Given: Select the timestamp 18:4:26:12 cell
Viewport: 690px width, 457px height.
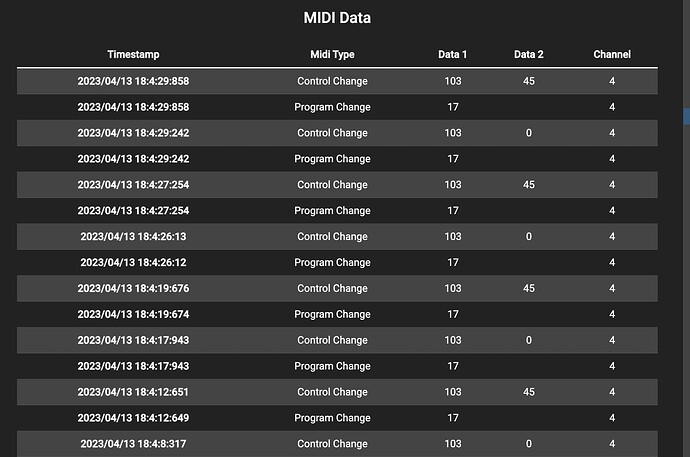Looking at the screenshot, I should pyautogui.click(x=133, y=263).
